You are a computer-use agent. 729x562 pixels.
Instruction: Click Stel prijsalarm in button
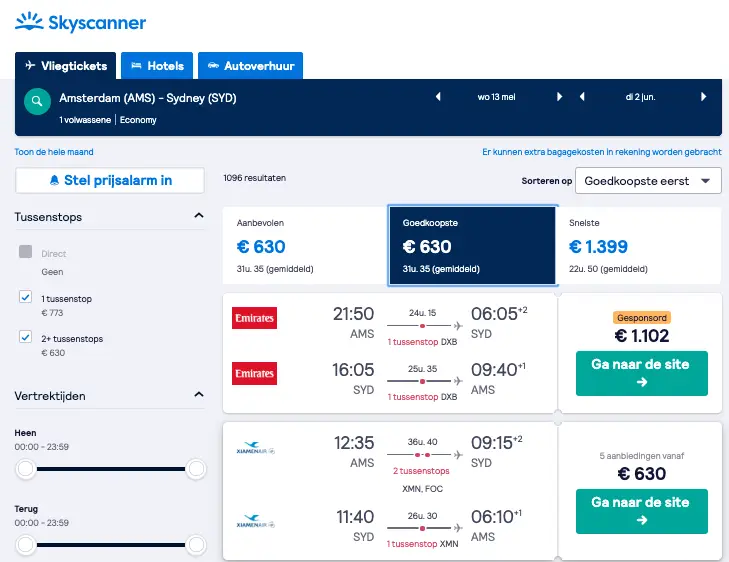click(110, 180)
